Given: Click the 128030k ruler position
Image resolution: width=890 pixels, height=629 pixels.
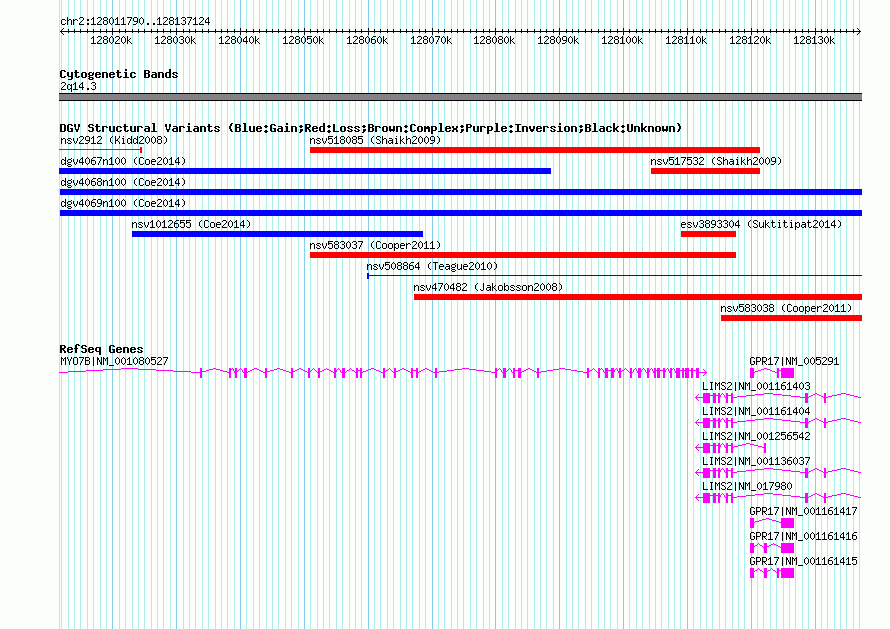Looking at the screenshot, I should point(175,40).
